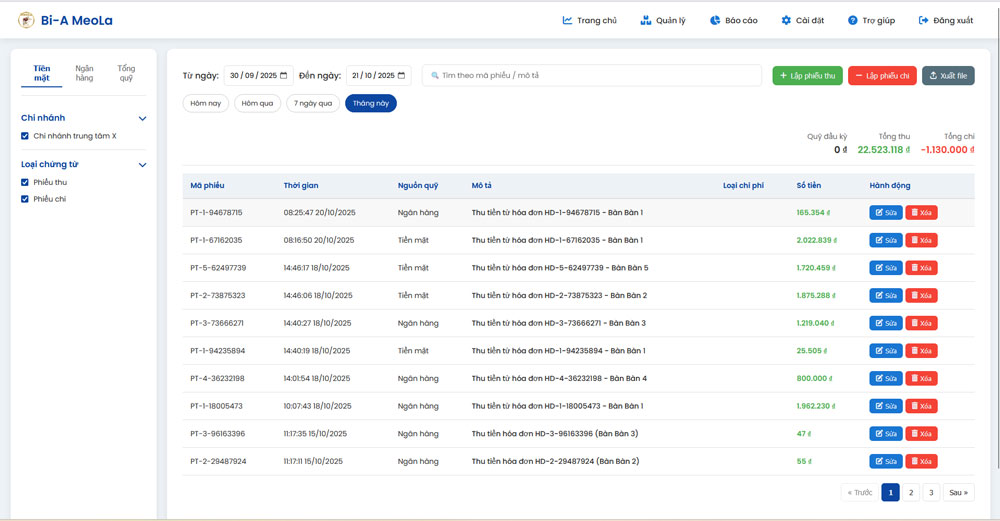Click the Đăng xuất logout icon

pos(924,20)
